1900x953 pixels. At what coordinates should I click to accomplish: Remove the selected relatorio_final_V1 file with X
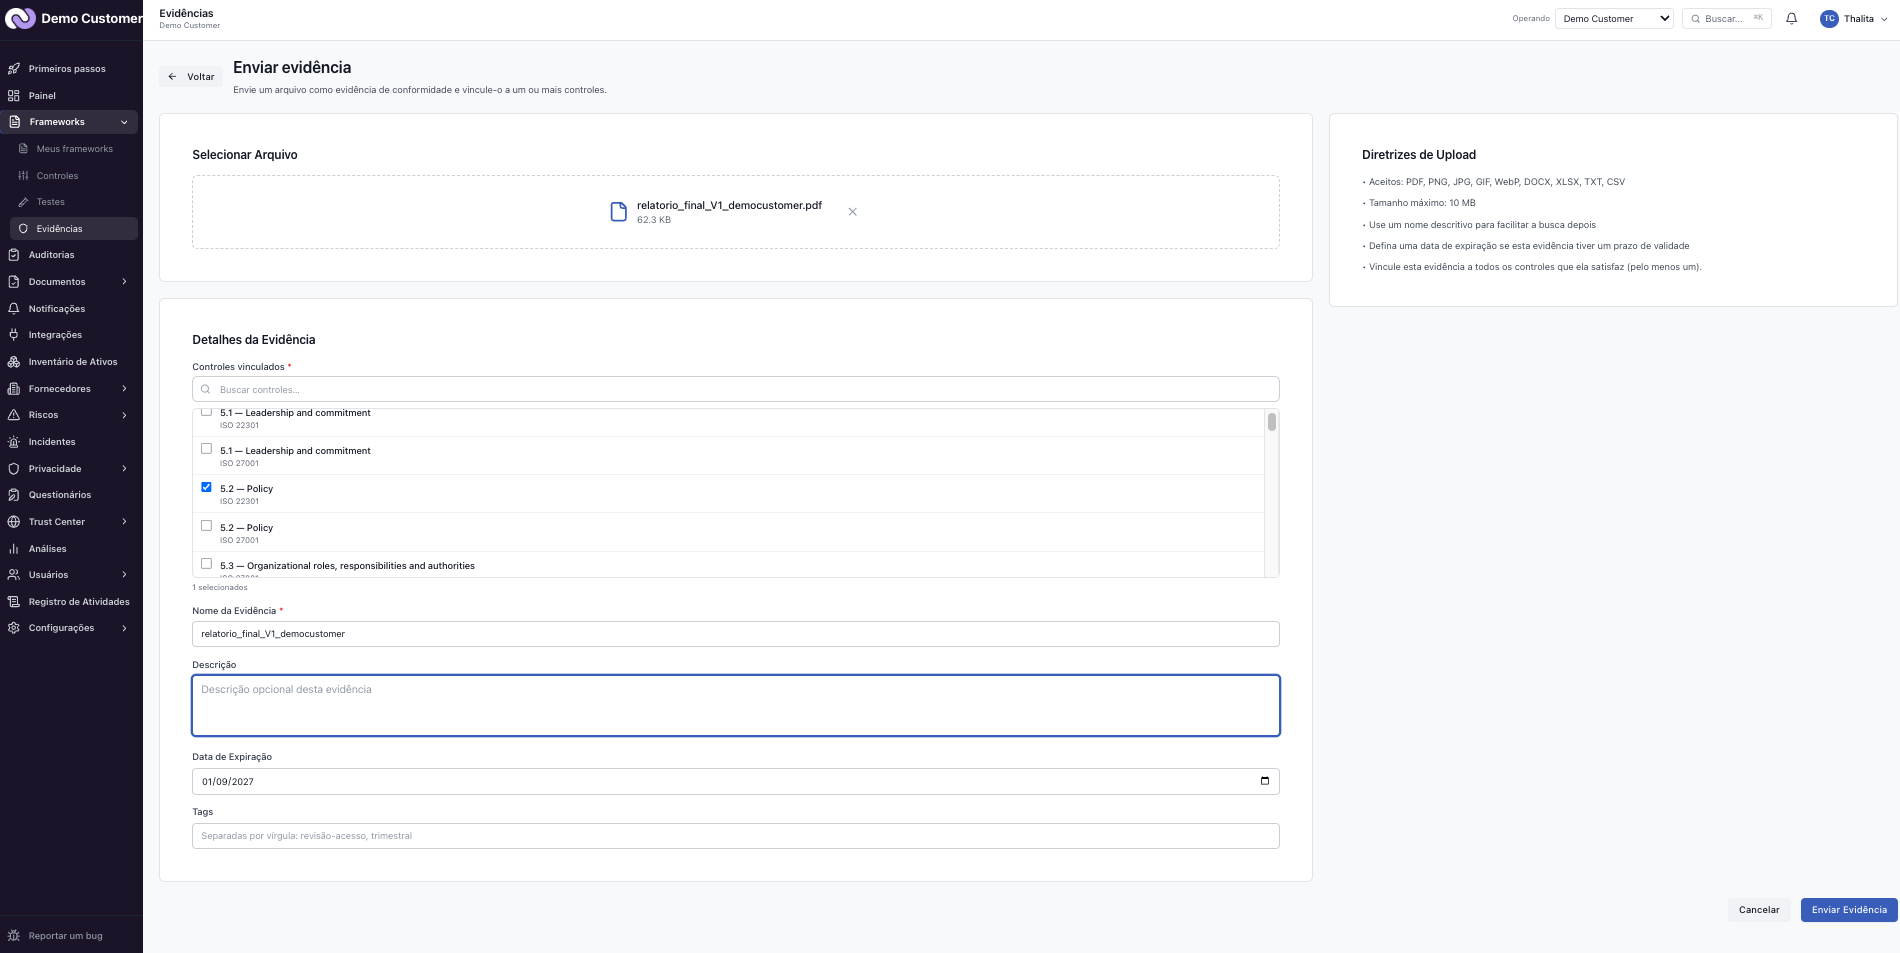click(852, 212)
